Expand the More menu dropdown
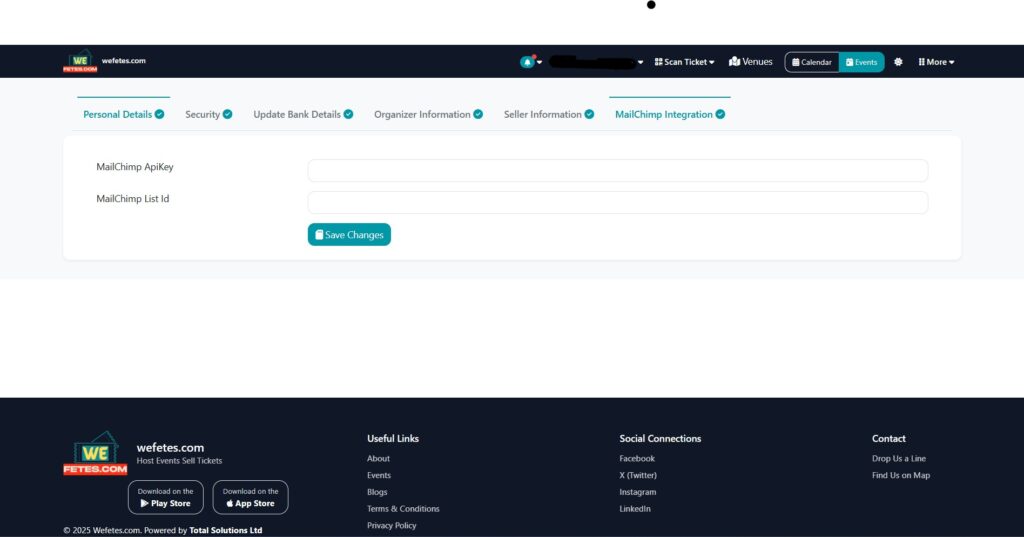Viewport: 1024px width, 537px height. click(936, 62)
